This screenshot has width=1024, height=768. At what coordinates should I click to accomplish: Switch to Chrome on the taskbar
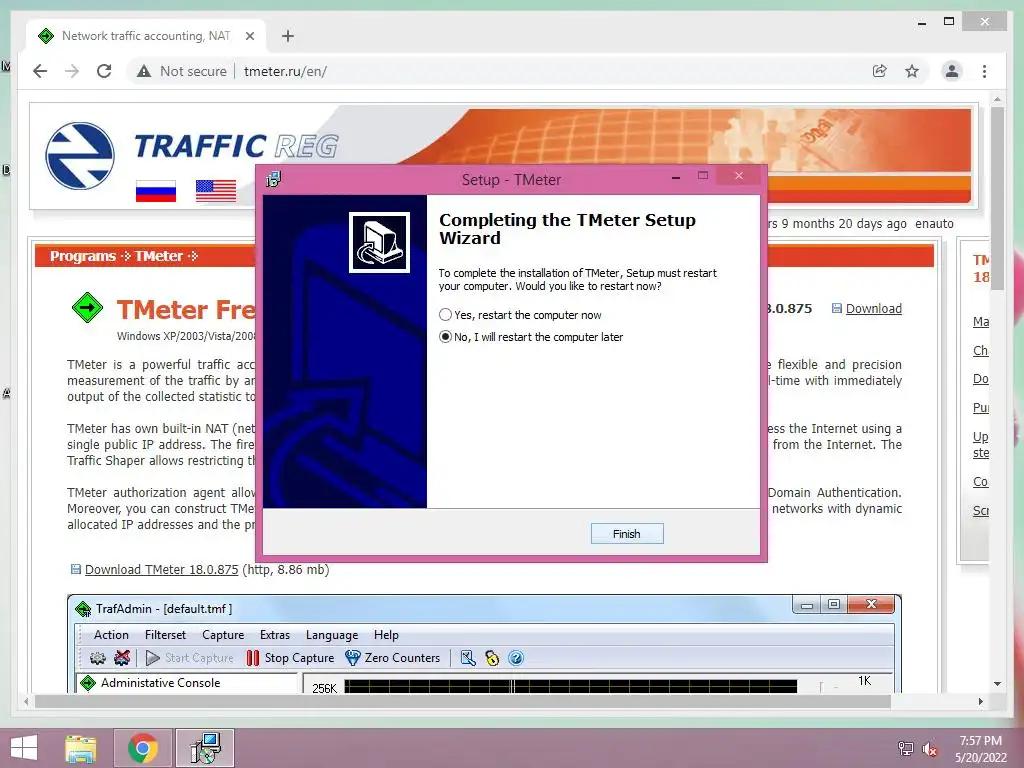tap(142, 748)
